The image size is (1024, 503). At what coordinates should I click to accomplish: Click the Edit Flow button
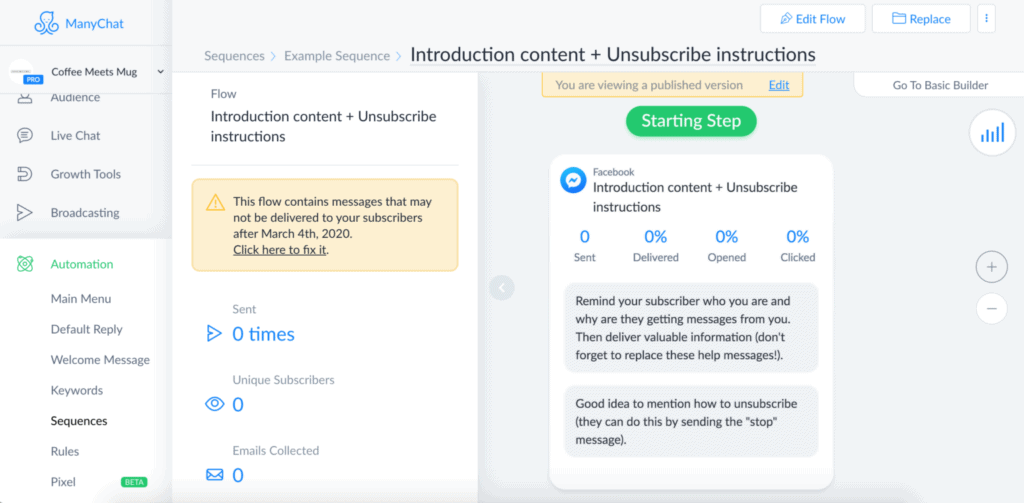click(812, 19)
